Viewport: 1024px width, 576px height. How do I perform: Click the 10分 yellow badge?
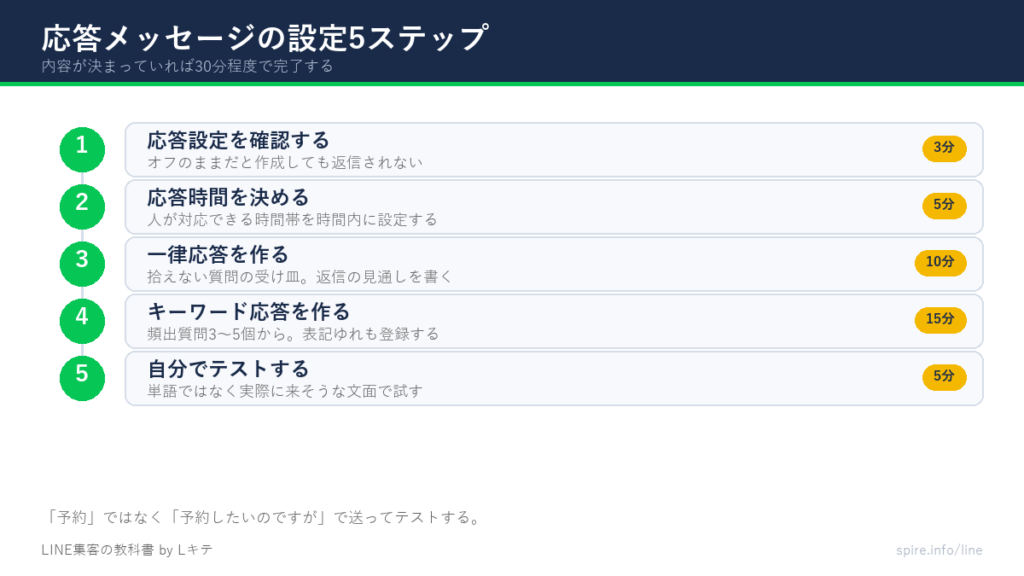940,263
